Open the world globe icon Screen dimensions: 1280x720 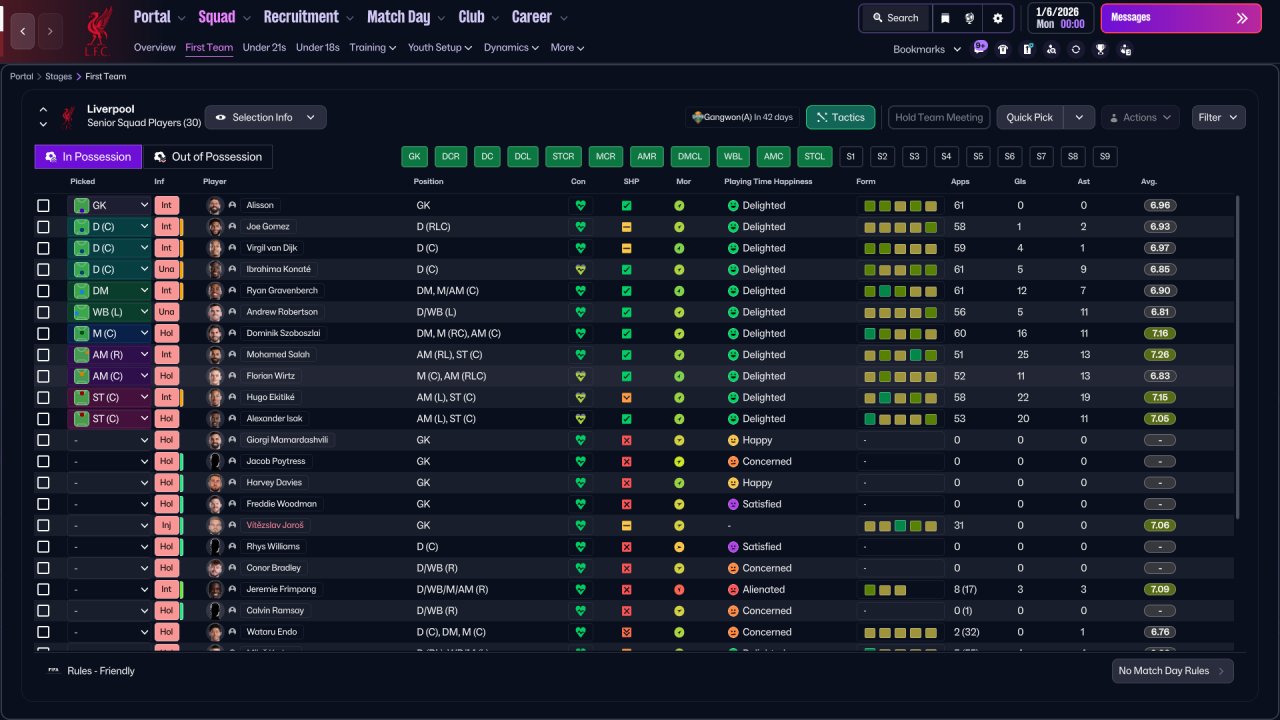coord(970,18)
